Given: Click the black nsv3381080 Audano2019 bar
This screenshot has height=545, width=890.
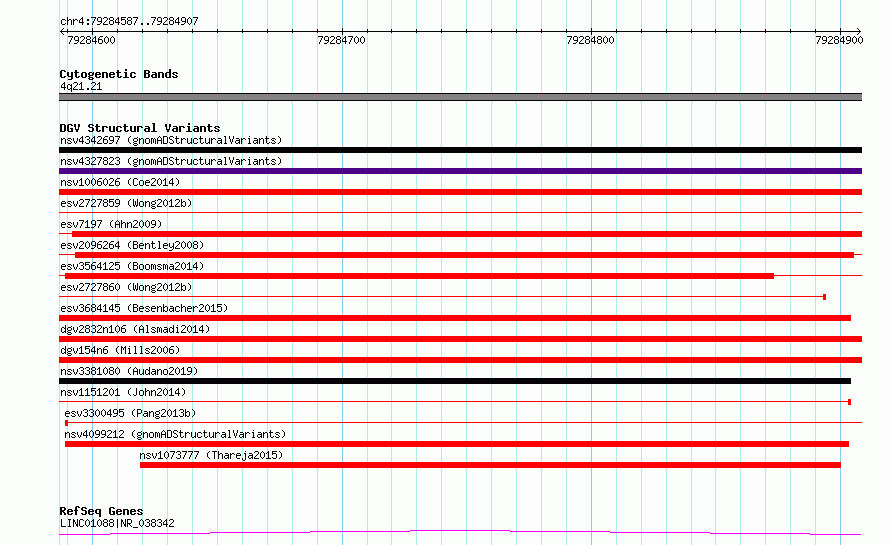Looking at the screenshot, I should [455, 381].
